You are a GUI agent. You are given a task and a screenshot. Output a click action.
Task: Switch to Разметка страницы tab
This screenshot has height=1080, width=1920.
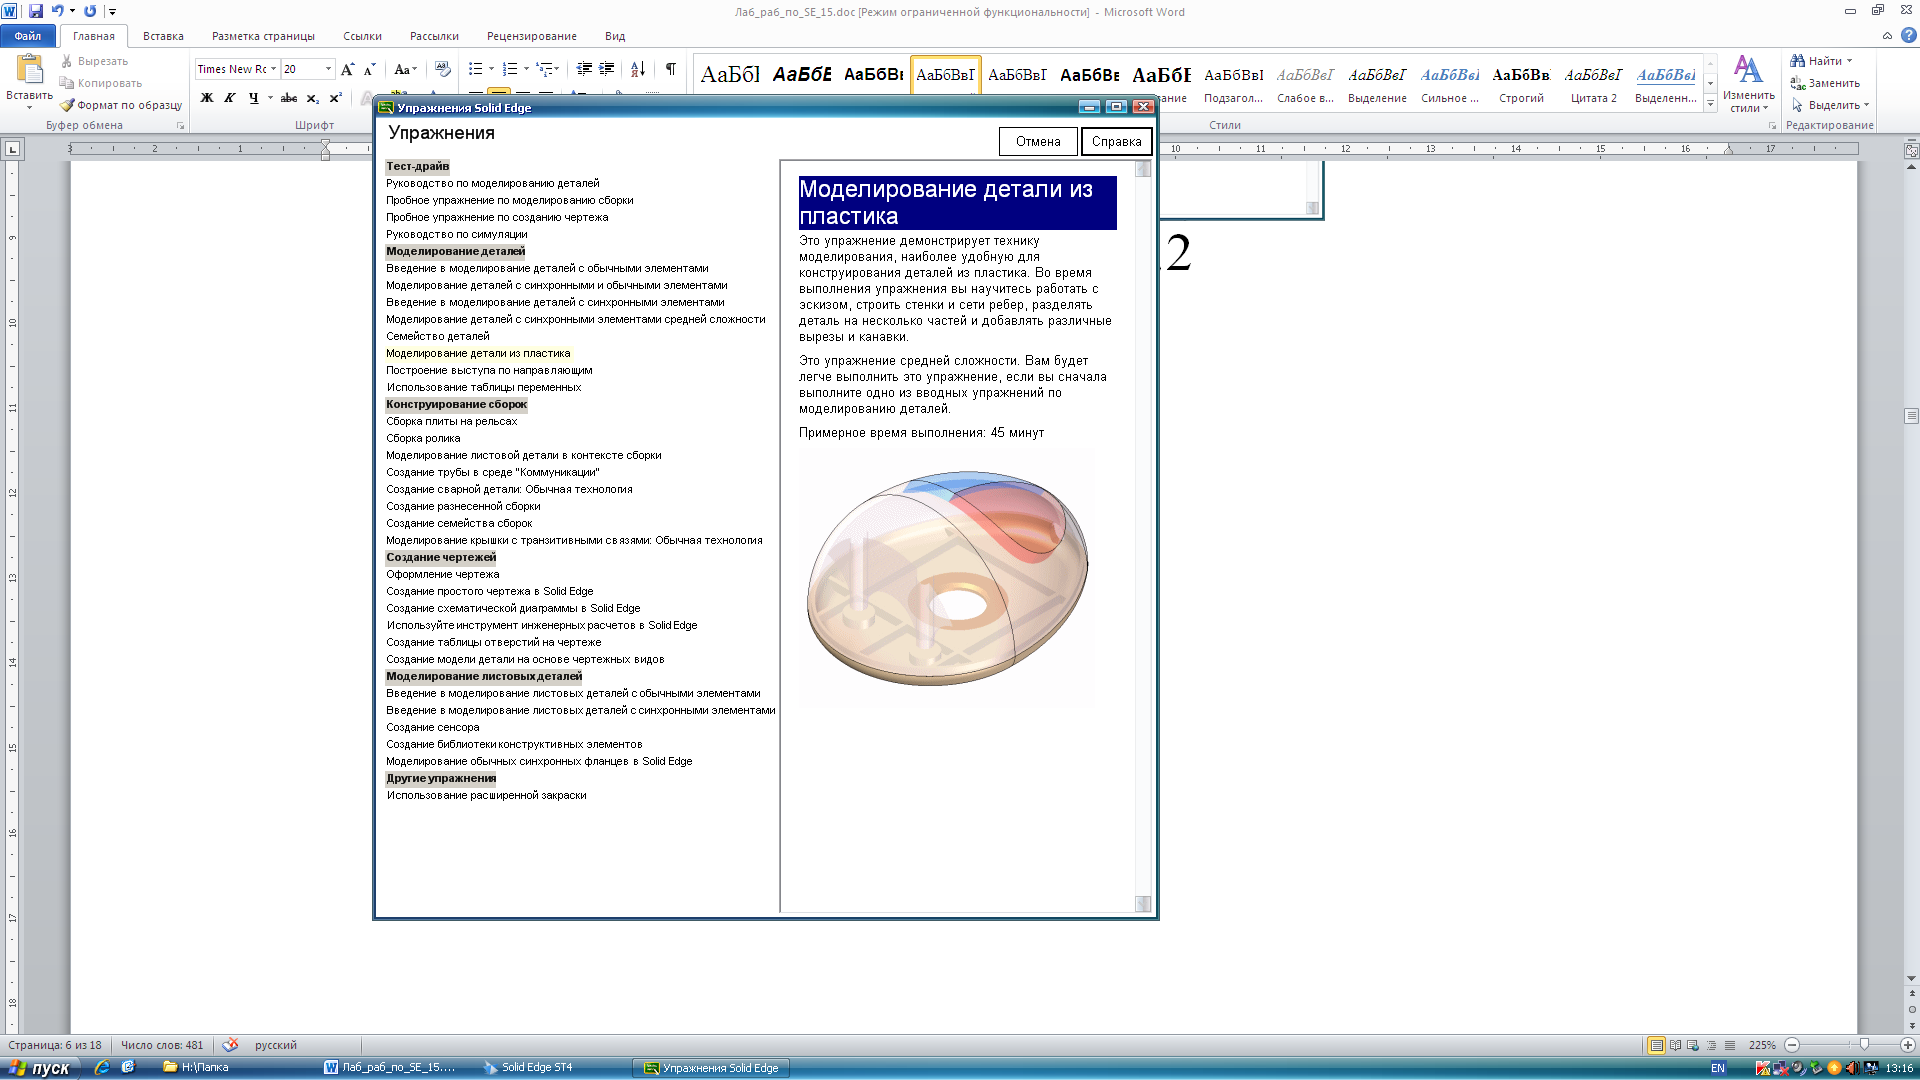pyautogui.click(x=263, y=36)
